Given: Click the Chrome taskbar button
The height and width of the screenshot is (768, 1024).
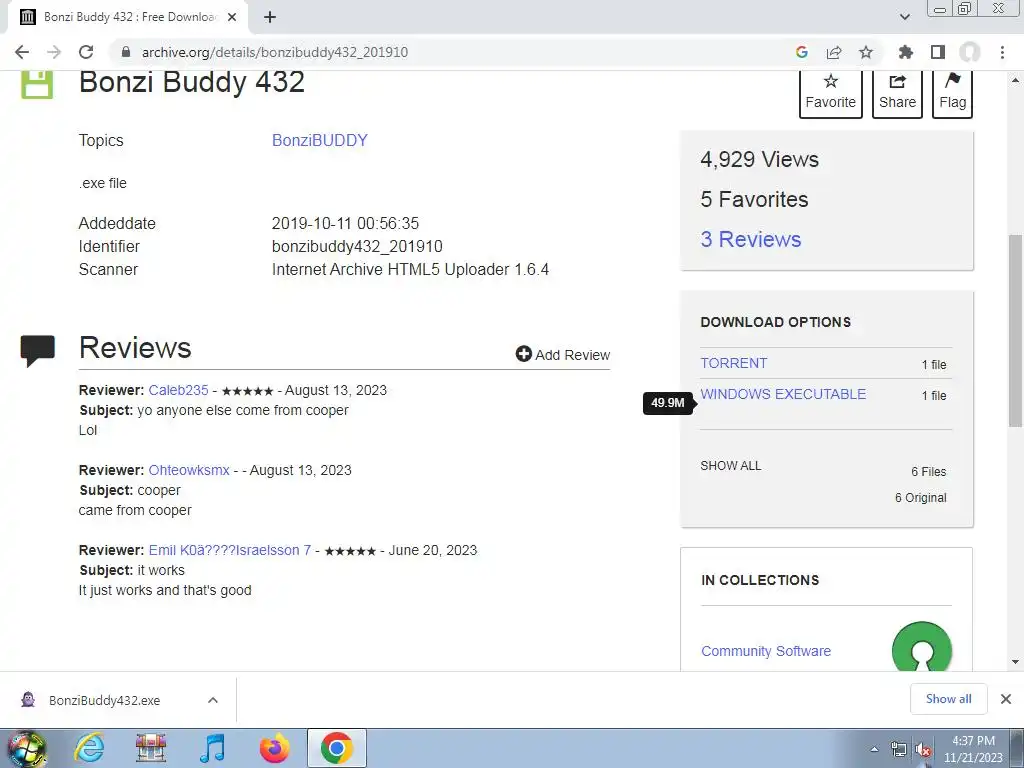Looking at the screenshot, I should click(x=336, y=748).
